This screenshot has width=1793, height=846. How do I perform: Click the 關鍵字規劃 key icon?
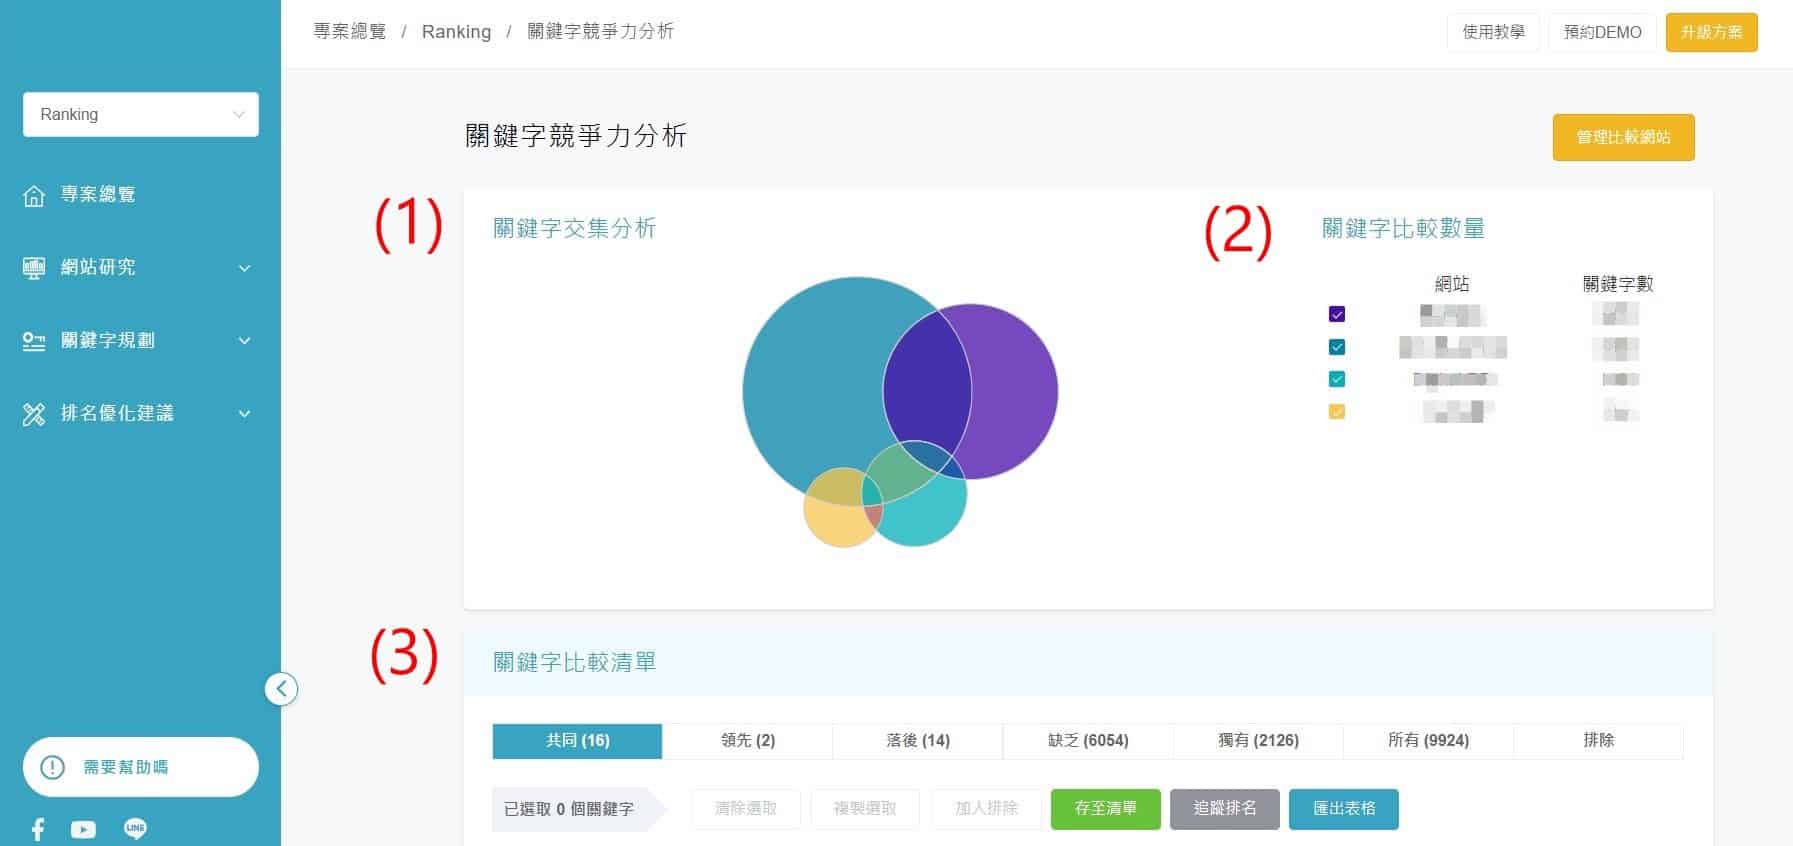point(34,341)
